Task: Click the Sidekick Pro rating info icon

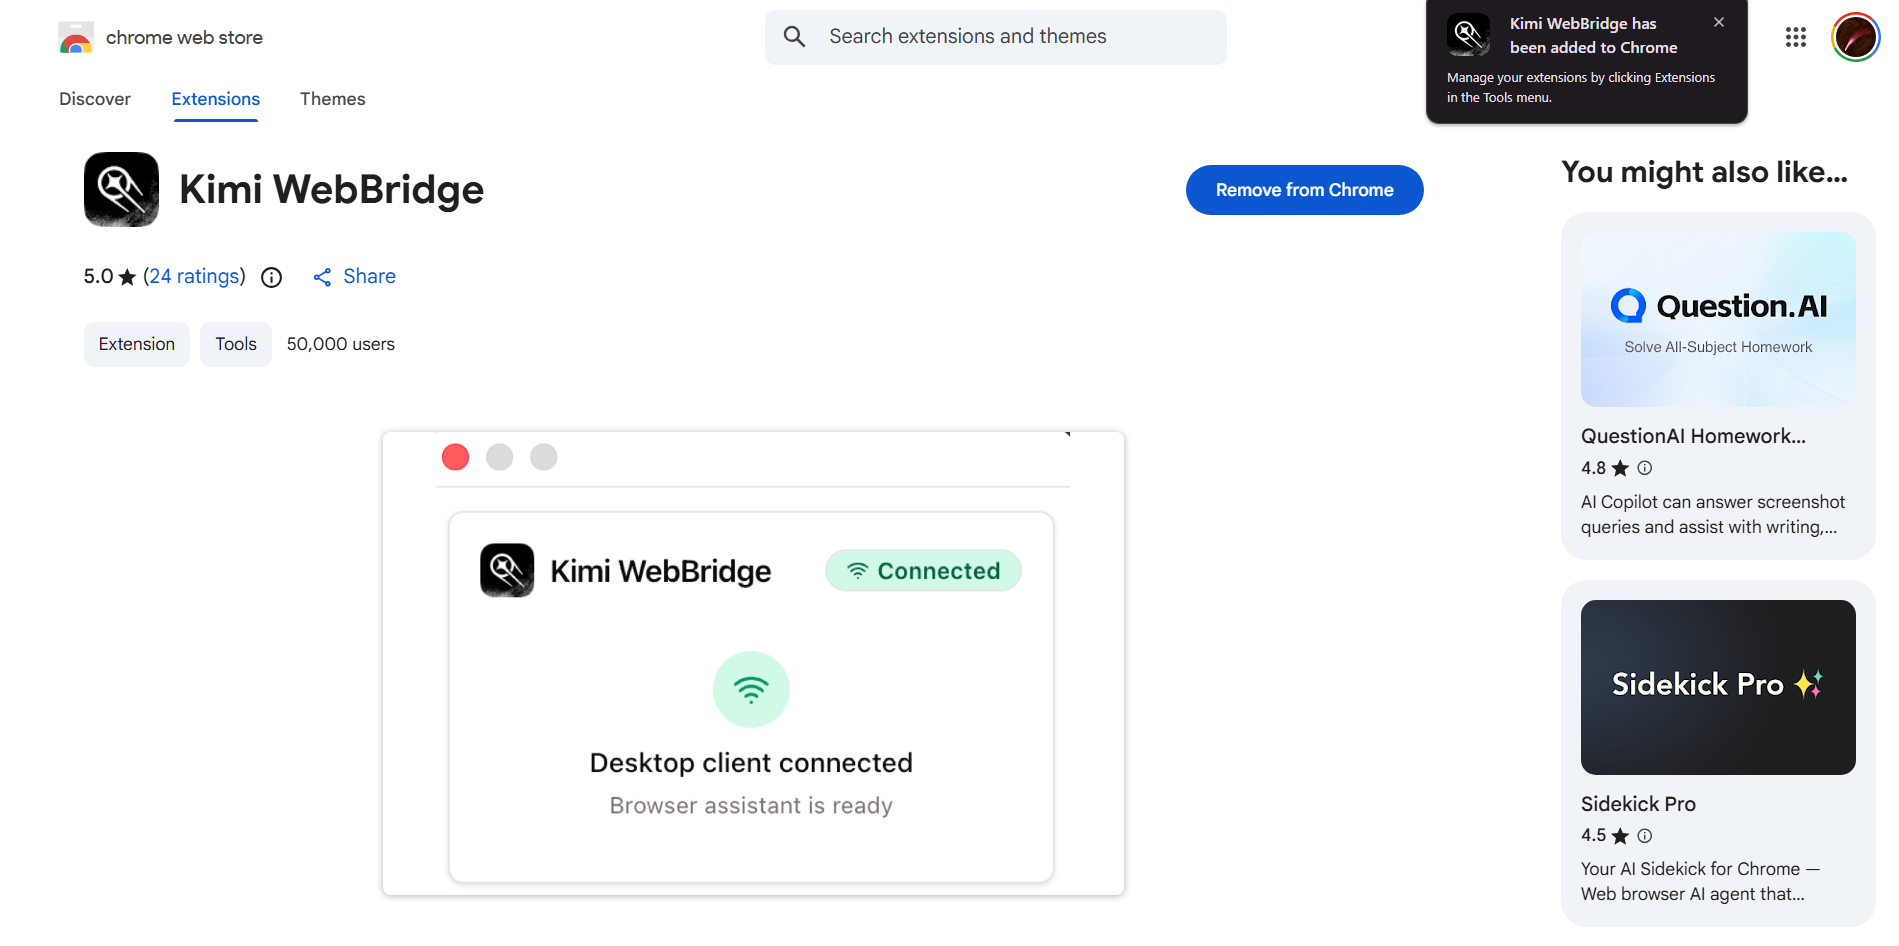Action: pos(1645,835)
